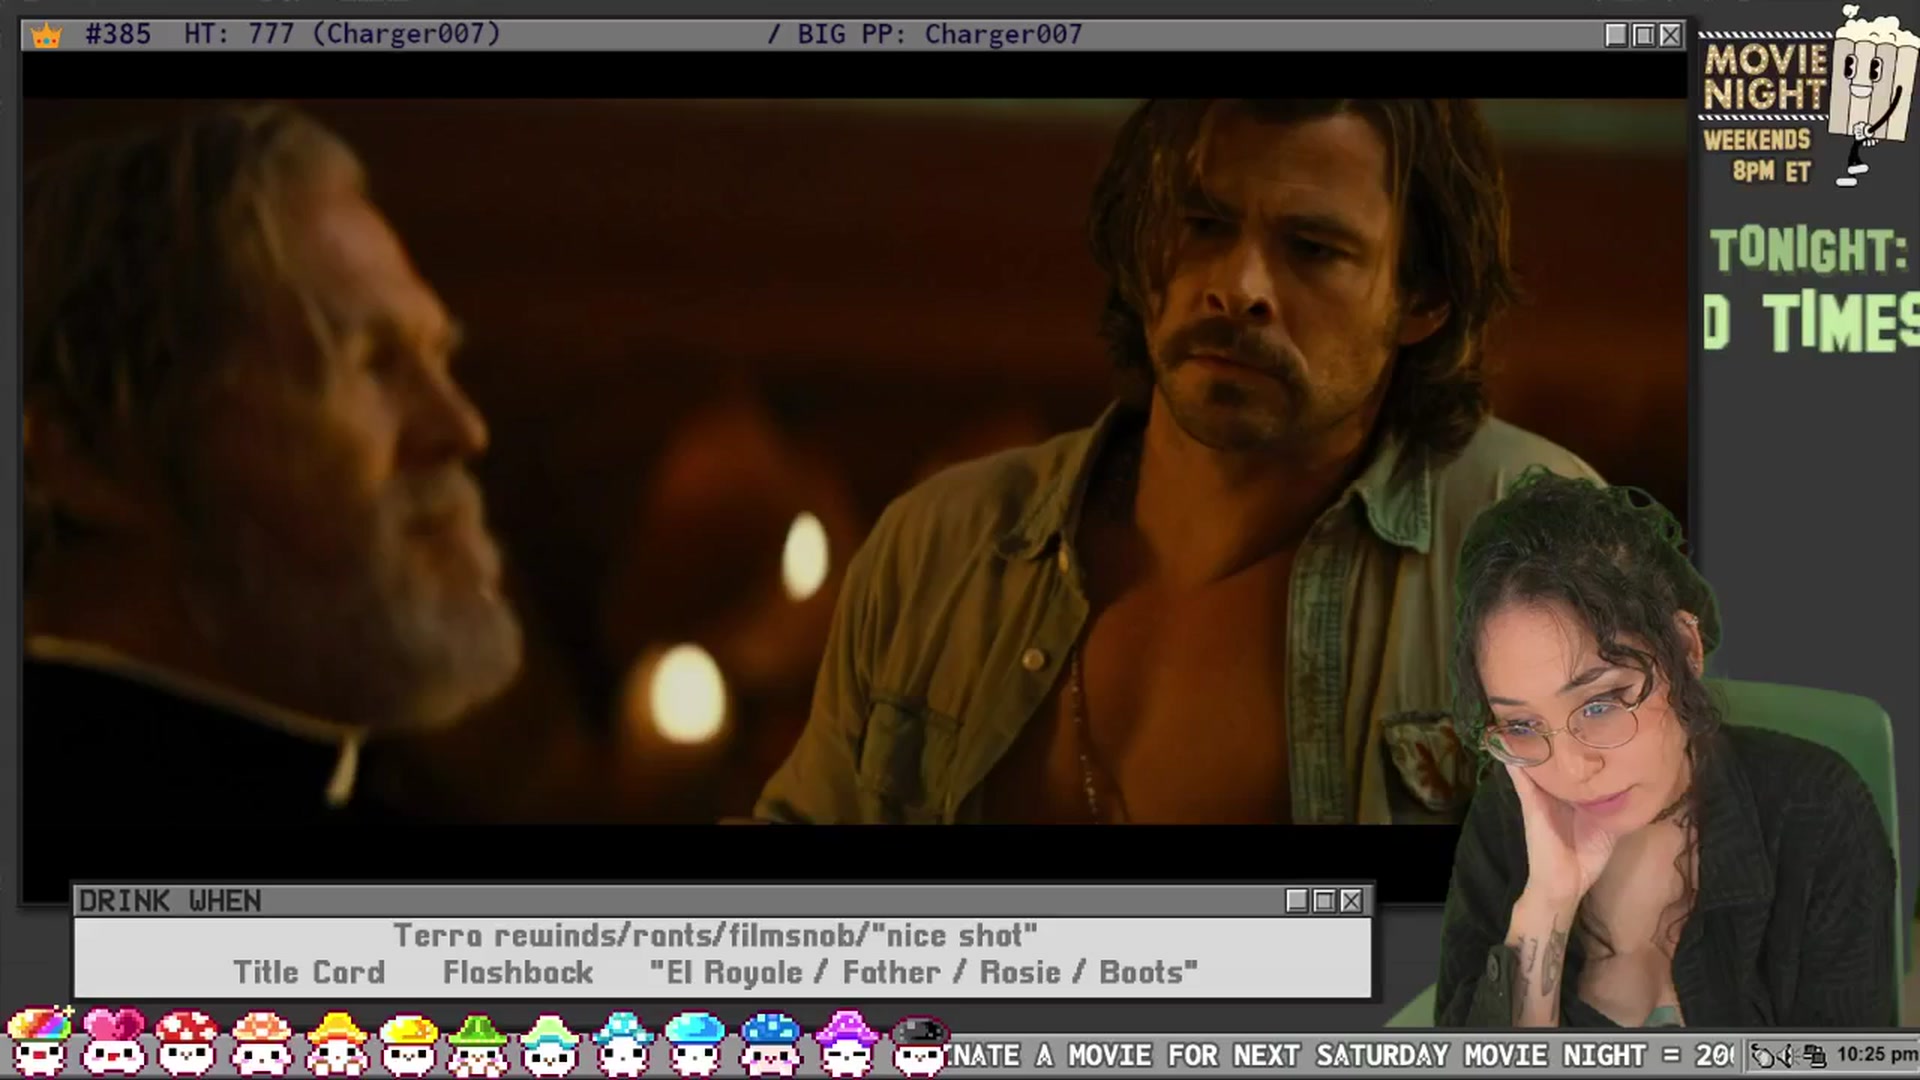Minimize the main movie window

point(1616,35)
